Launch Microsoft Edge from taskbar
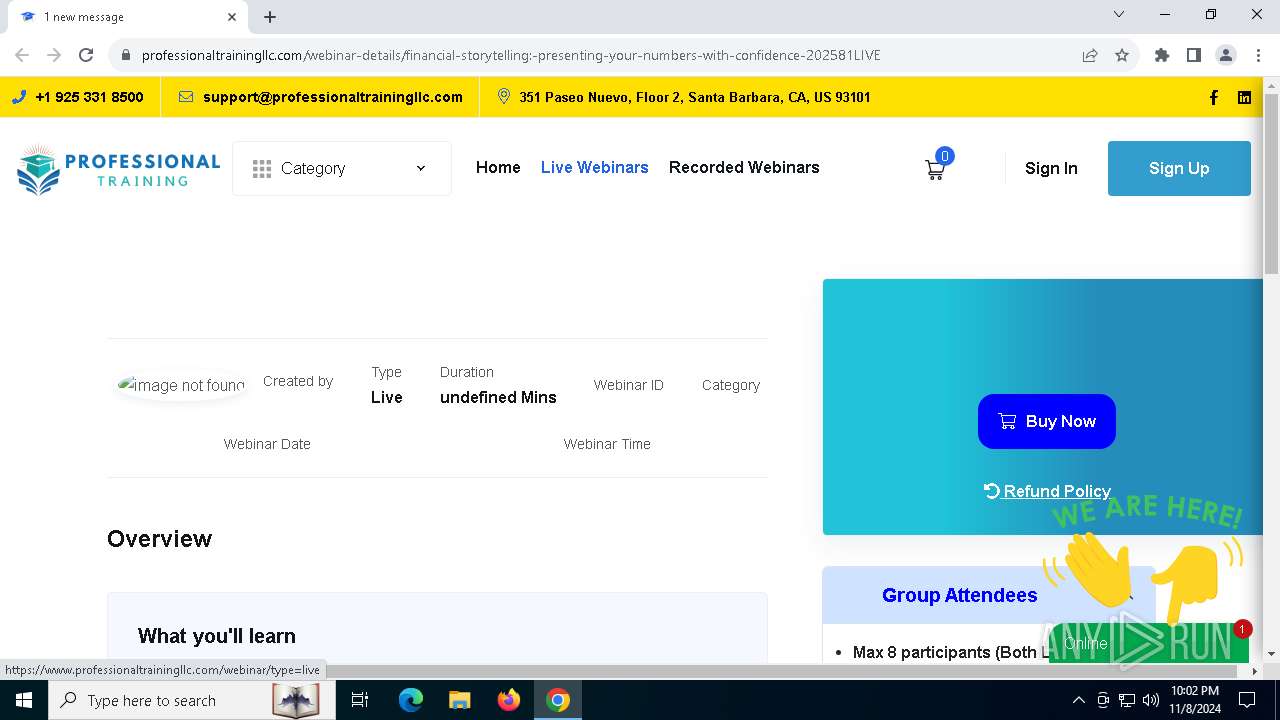1280x720 pixels. point(411,700)
